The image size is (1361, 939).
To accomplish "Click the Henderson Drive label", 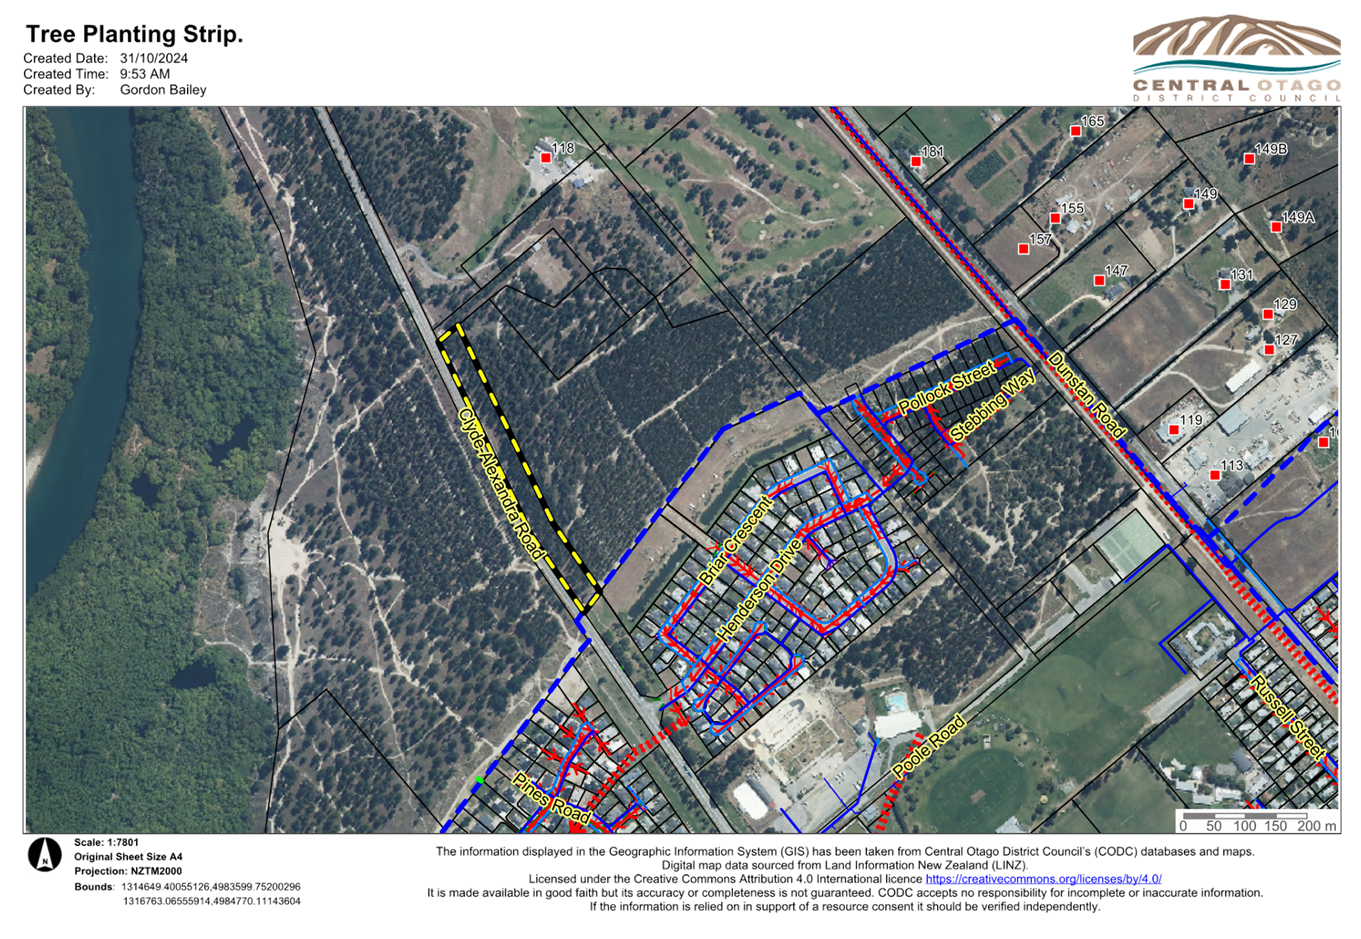I will [760, 590].
